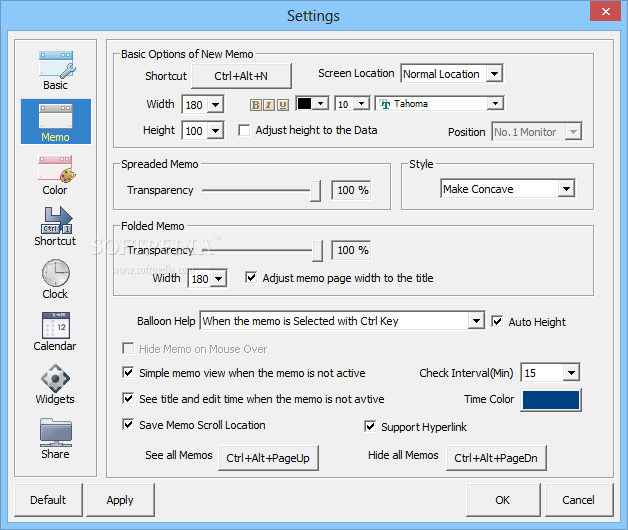This screenshot has width=628, height=530.
Task: Toggle Support Hyperlink checkbox
Action: click(x=370, y=426)
